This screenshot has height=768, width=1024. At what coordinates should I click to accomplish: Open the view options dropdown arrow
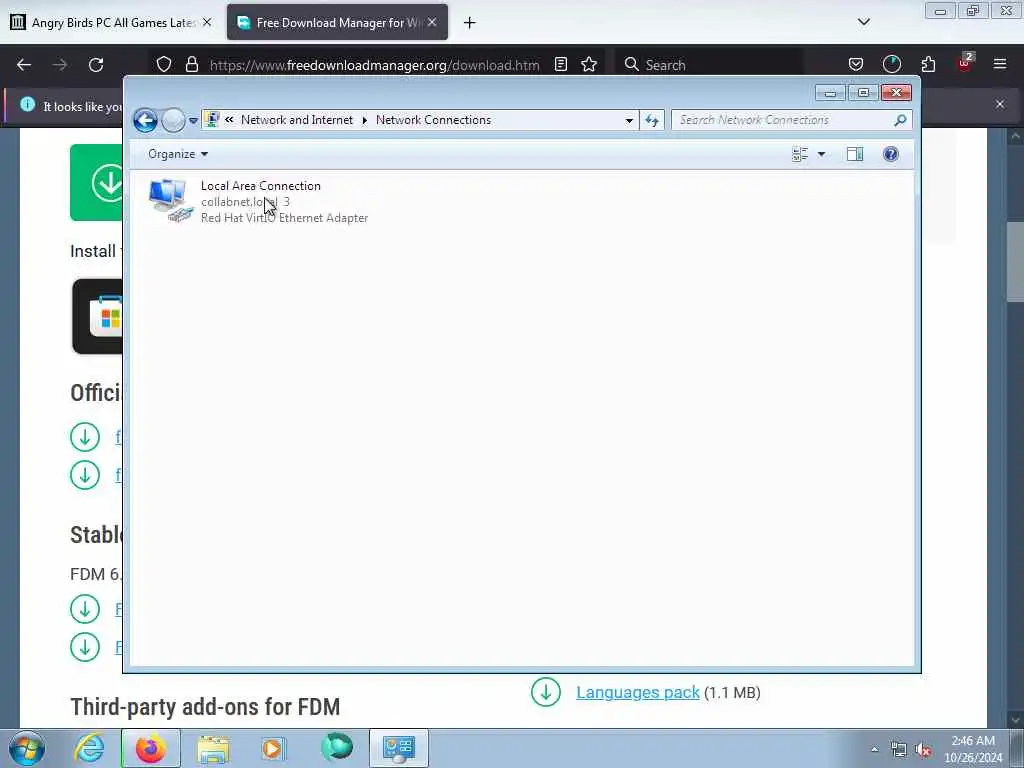click(x=822, y=154)
